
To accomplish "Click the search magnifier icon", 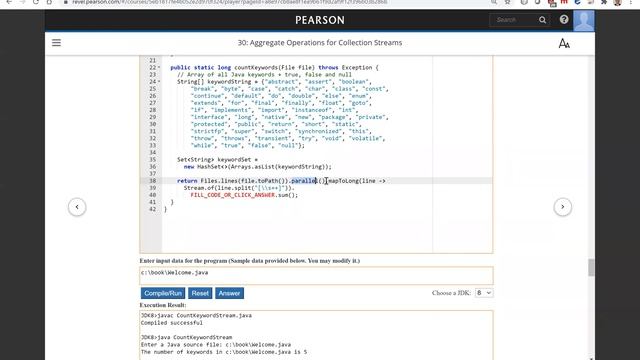I will 542,20.
